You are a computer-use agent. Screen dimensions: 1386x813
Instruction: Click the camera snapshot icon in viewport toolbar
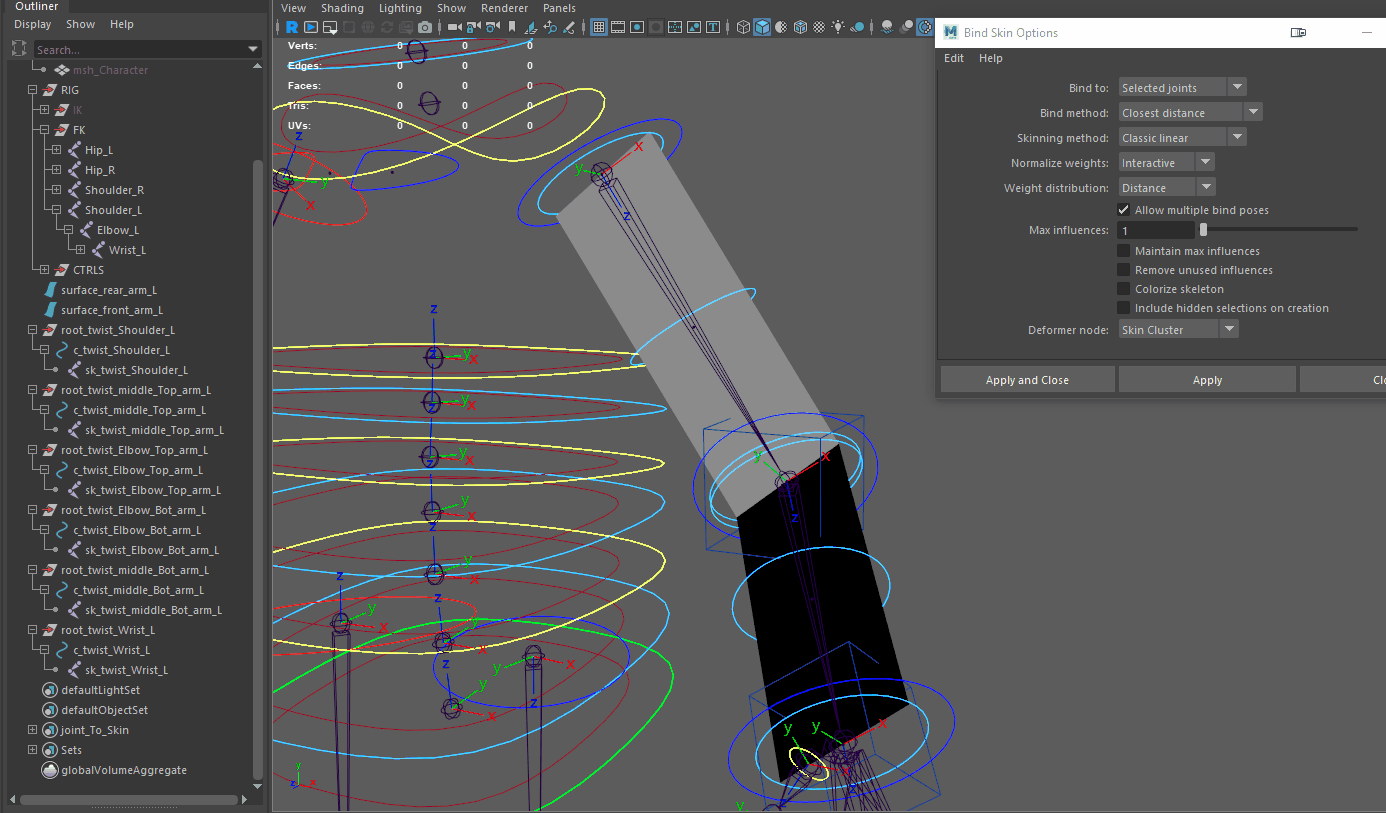(x=425, y=27)
